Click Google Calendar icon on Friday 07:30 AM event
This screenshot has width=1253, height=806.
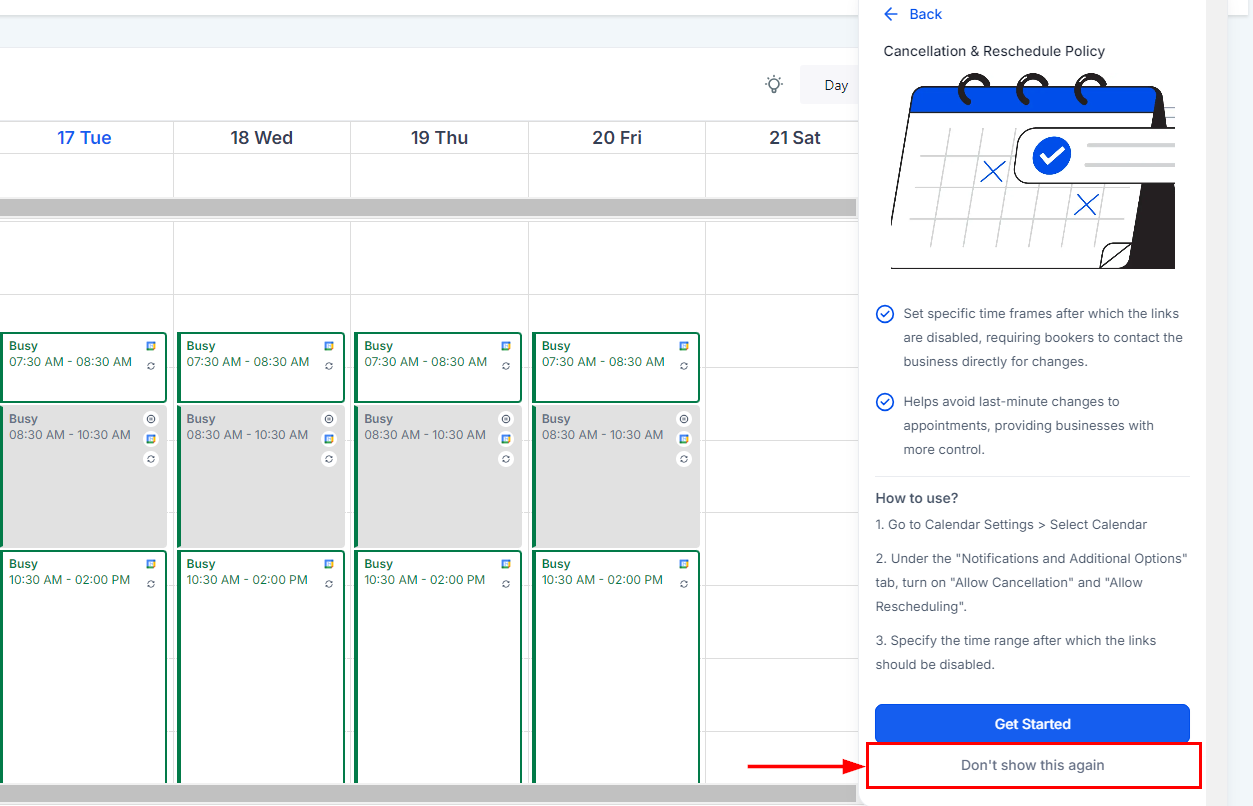coord(684,346)
